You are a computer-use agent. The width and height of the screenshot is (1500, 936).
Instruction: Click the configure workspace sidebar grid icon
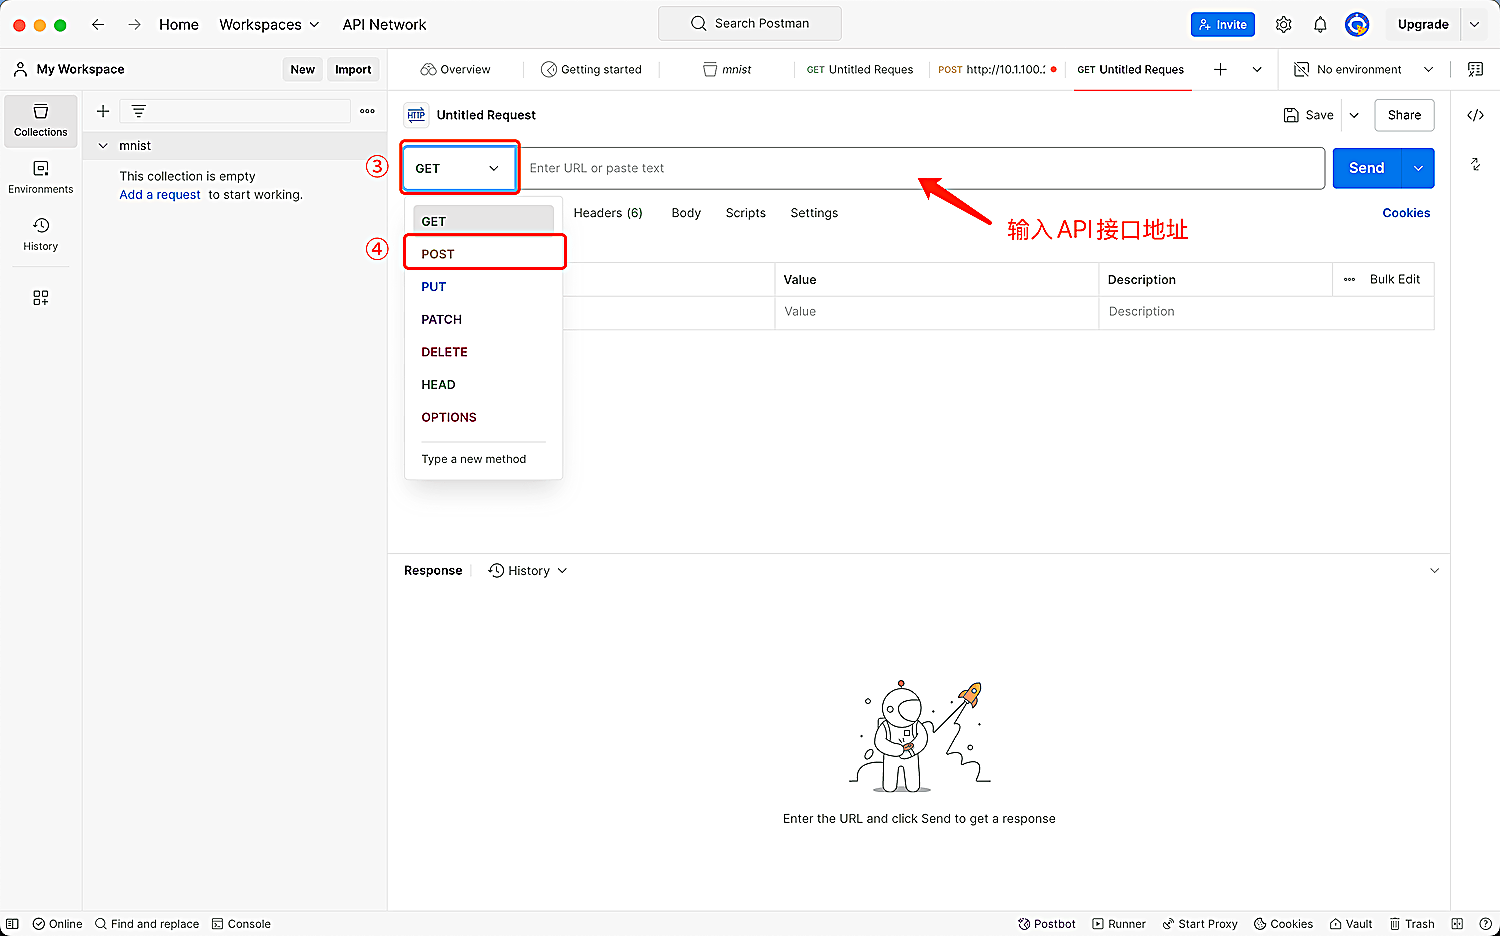[x=41, y=298]
